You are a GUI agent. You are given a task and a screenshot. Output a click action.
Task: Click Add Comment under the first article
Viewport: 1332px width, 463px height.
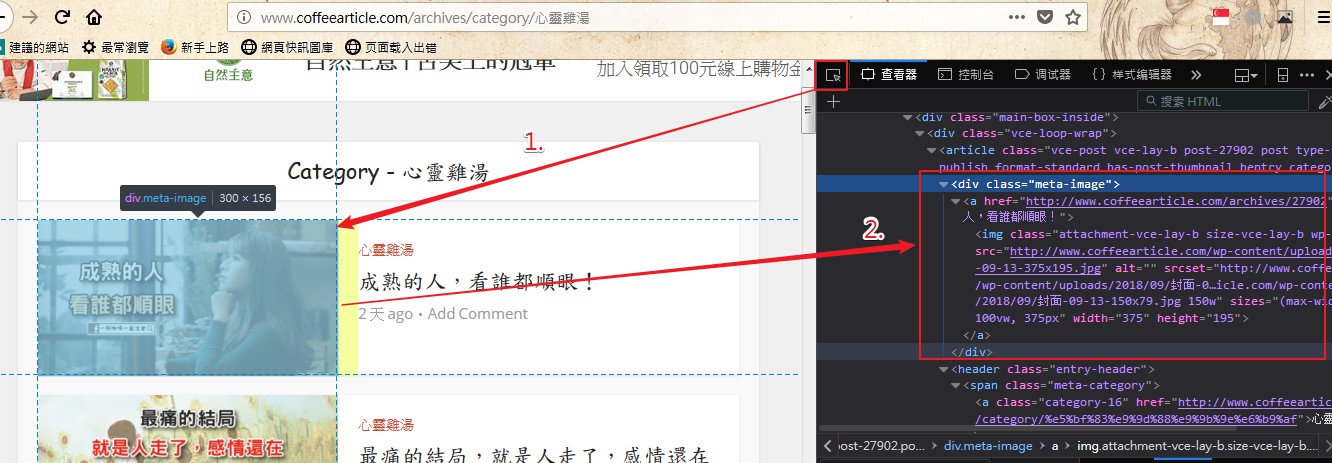[x=478, y=313]
